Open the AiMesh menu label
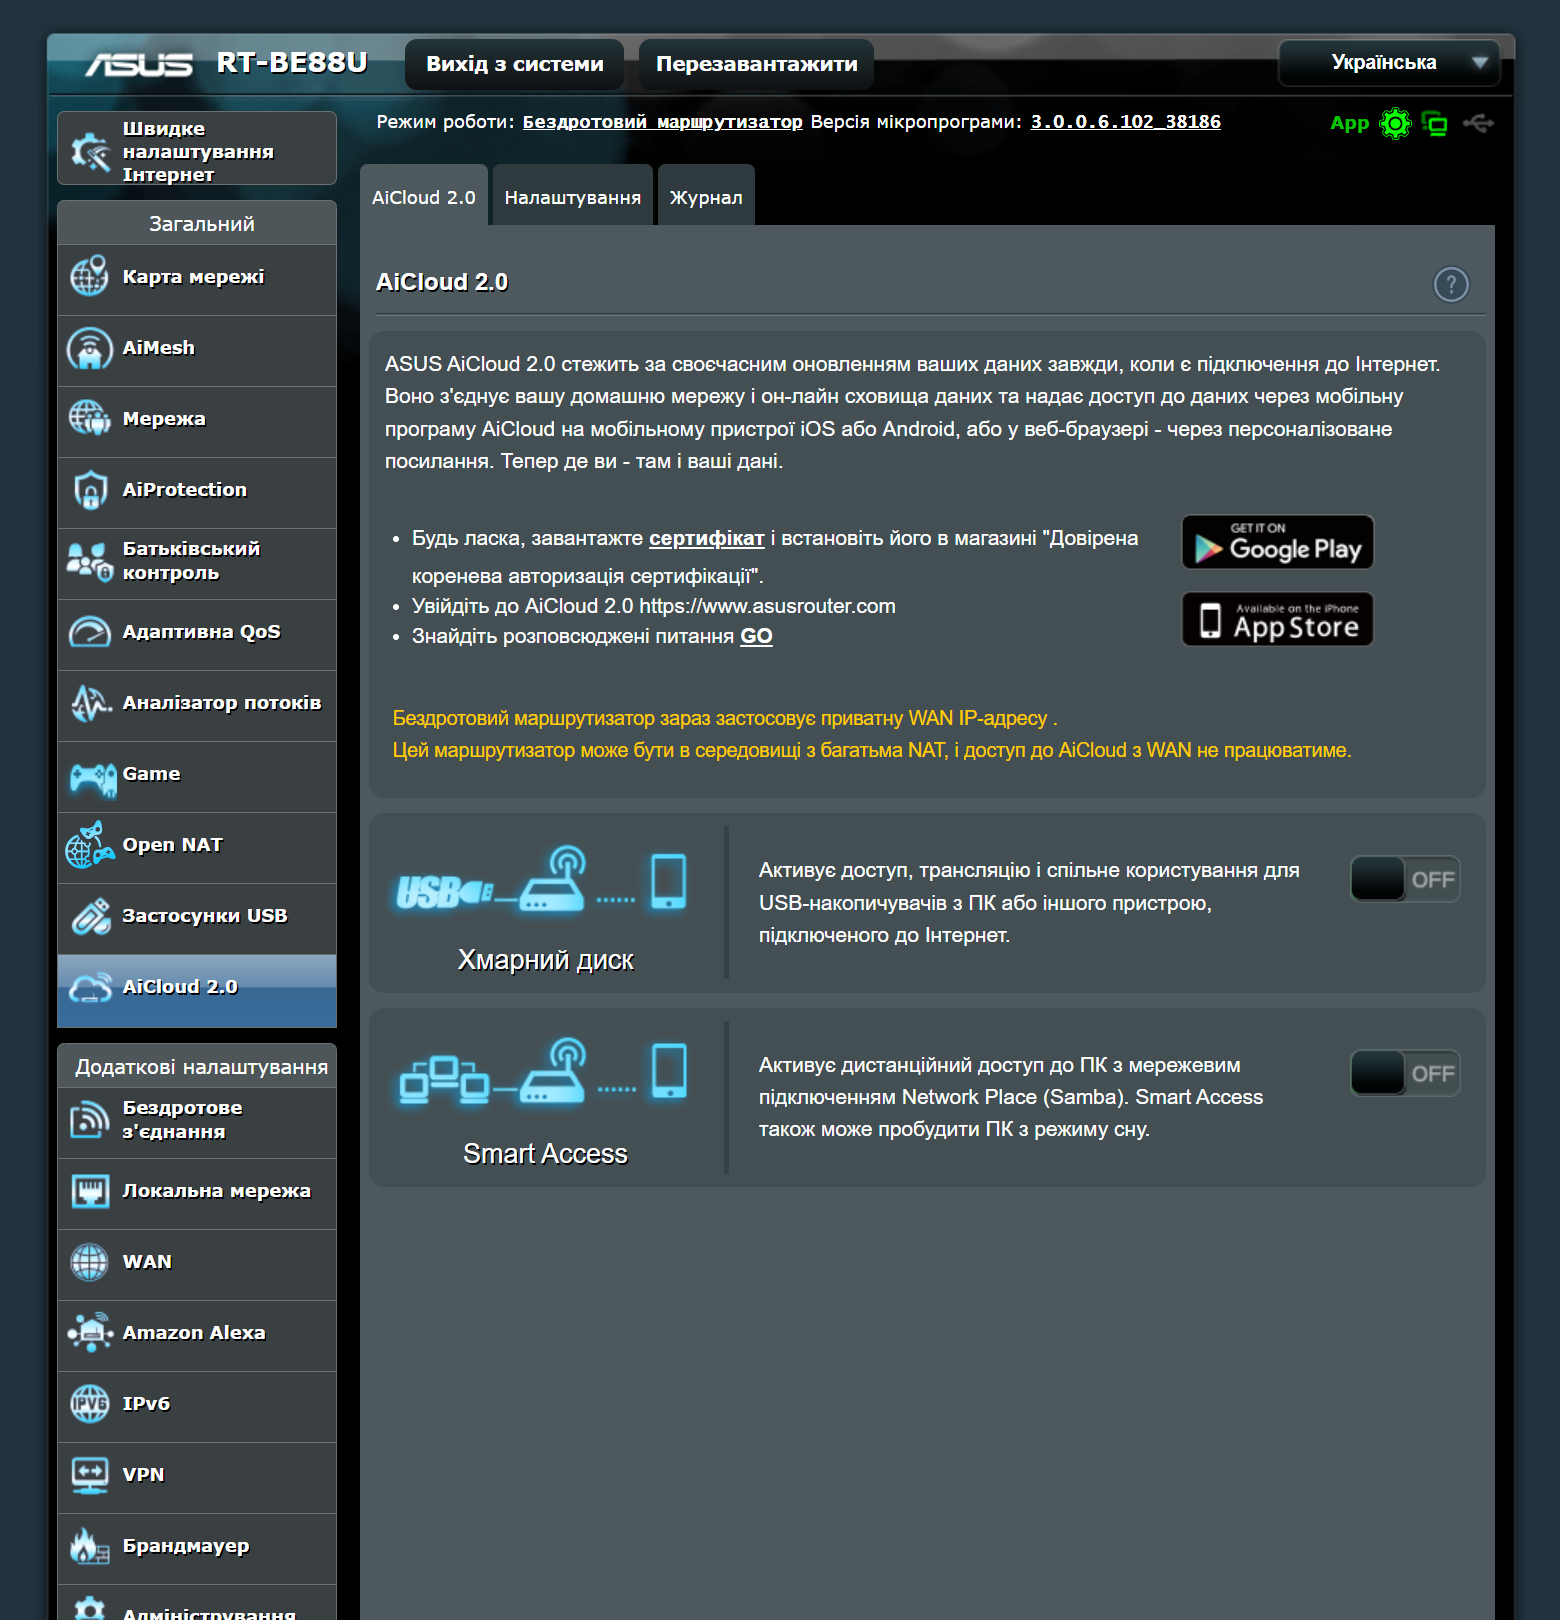Screen dimensions: 1560x1620 point(159,348)
